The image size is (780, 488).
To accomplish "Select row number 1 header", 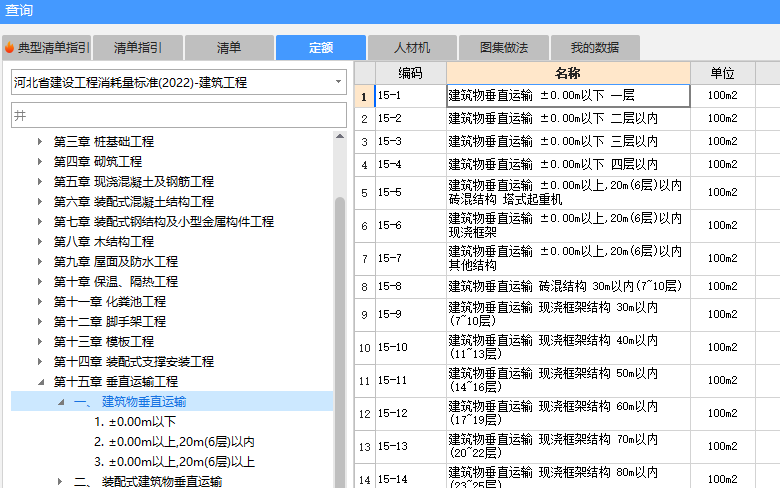I will [365, 96].
